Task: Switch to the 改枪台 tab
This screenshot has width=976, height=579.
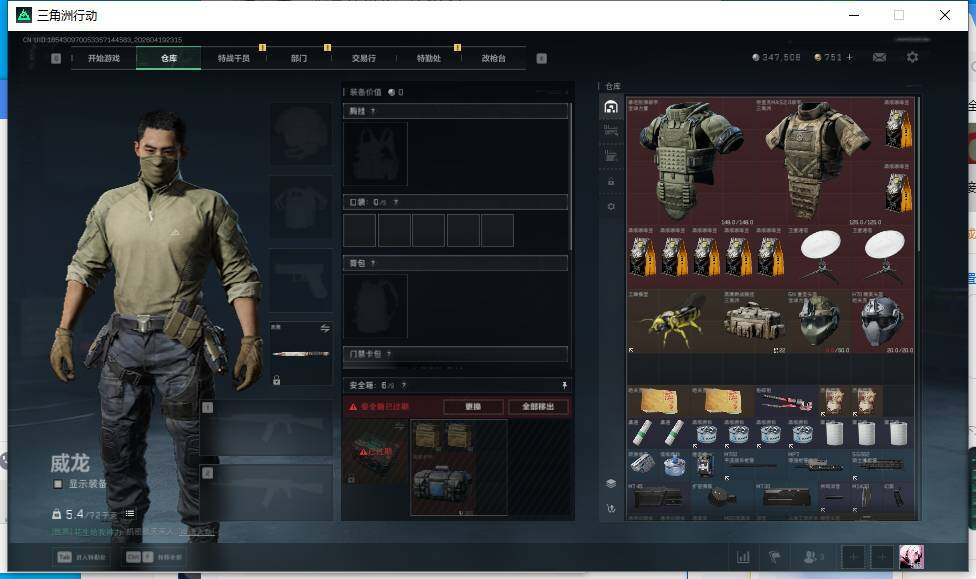Action: point(494,58)
